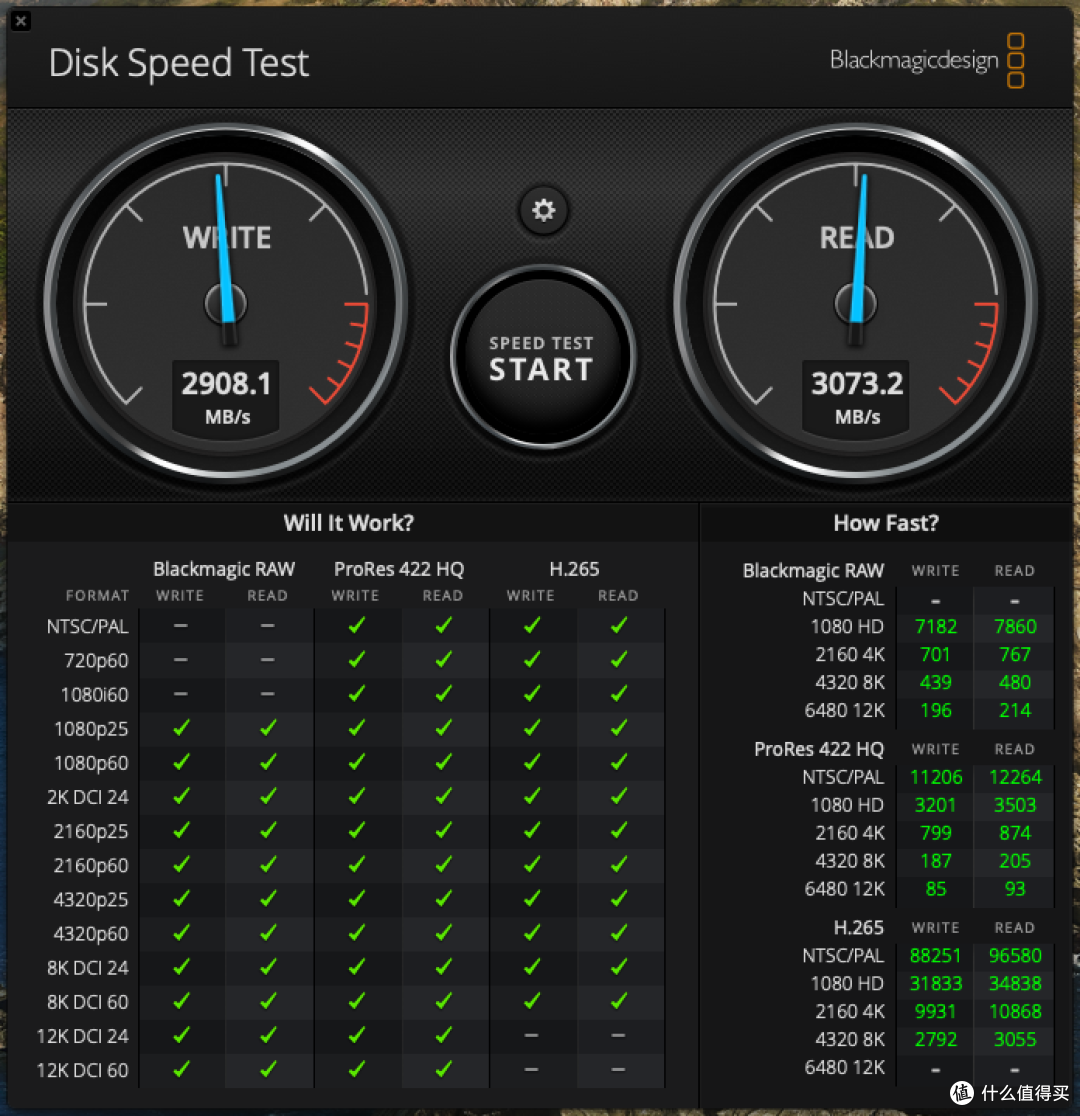Select the 8K DCI 60 format row label
The height and width of the screenshot is (1116, 1080).
point(88,1002)
